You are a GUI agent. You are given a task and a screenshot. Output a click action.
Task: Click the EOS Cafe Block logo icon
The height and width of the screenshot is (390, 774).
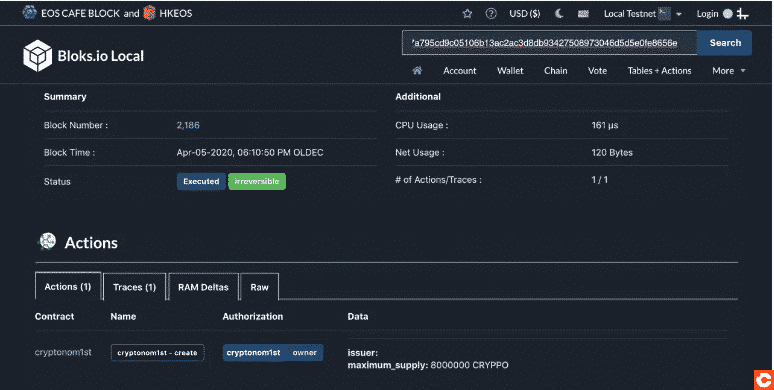click(30, 13)
